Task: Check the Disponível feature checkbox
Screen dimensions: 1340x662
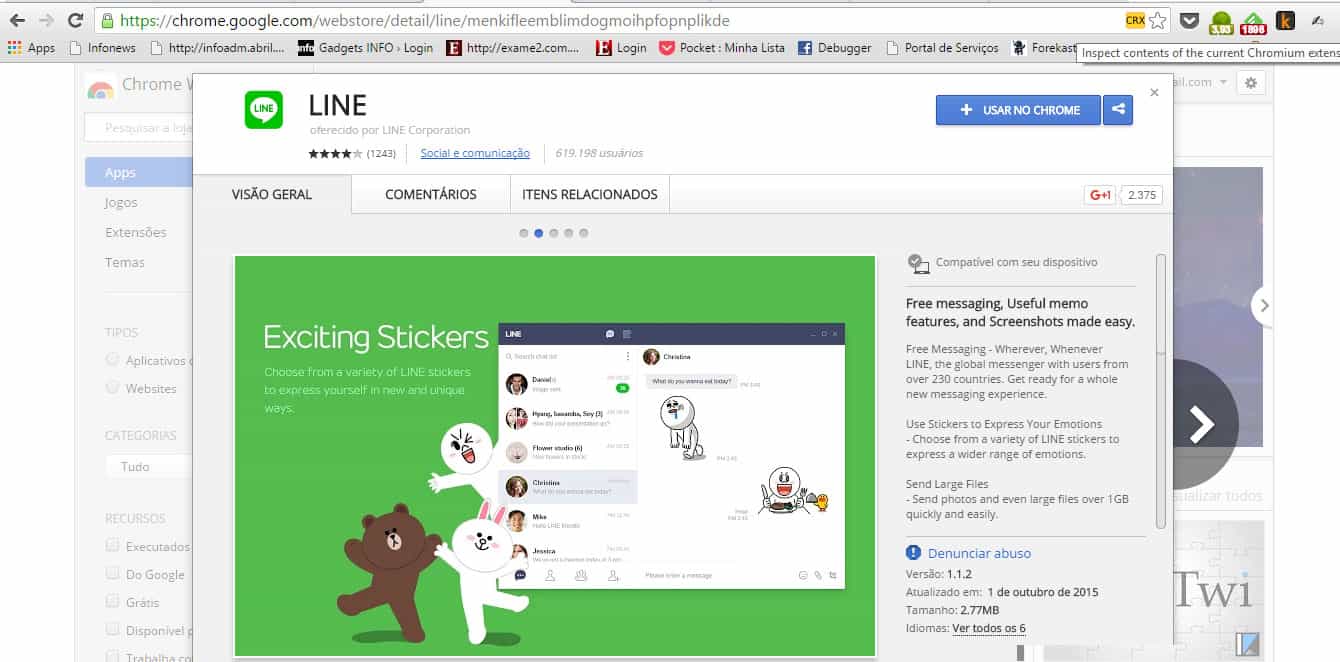Action: click(113, 630)
